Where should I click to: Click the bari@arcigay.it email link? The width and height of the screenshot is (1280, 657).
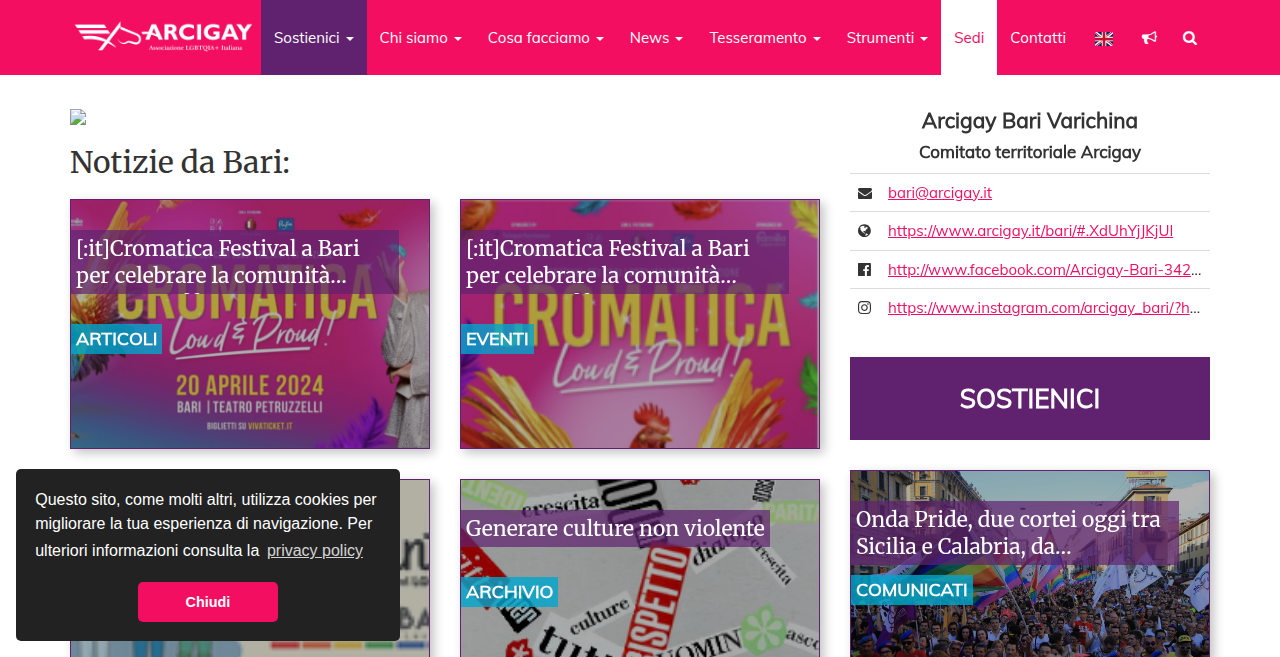pyautogui.click(x=940, y=193)
